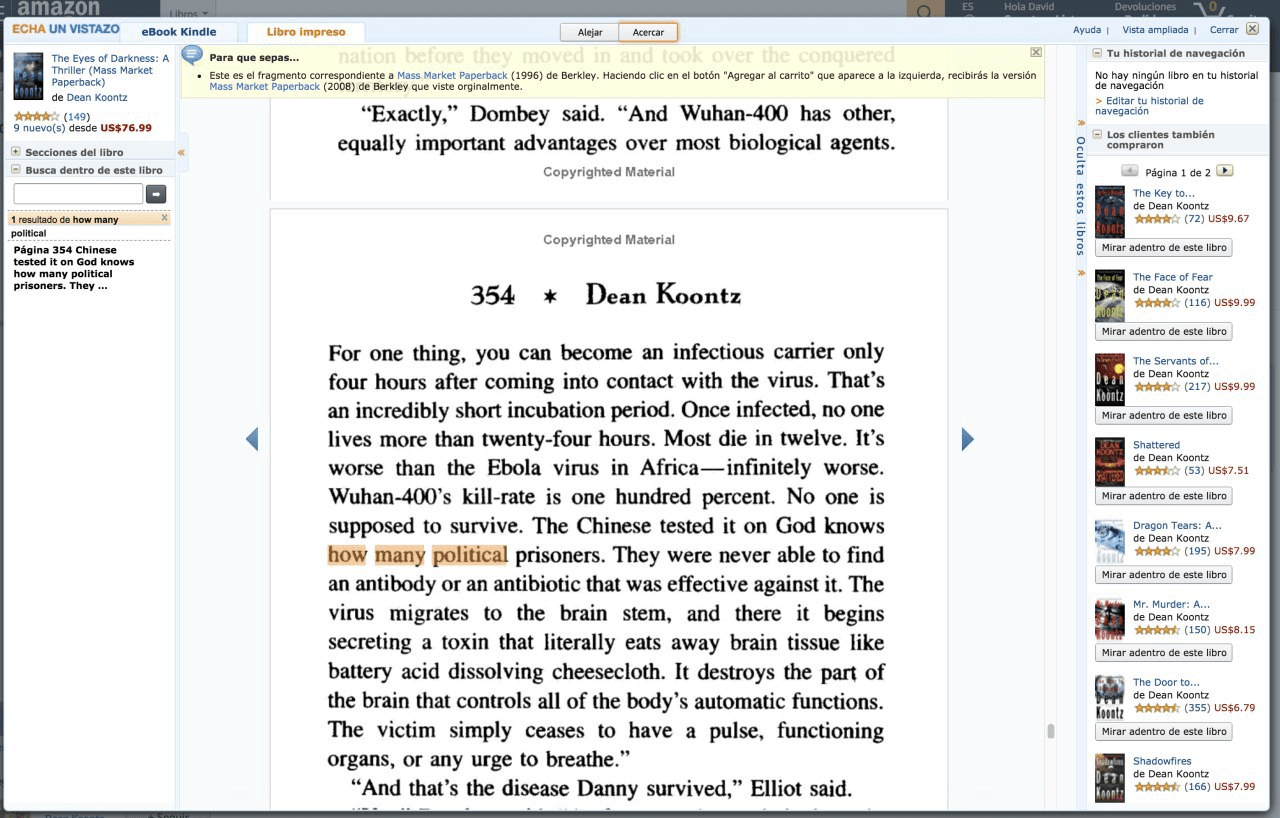The image size is (1280, 818).
Task: Click the (355) review count for The Door to...
Action: coord(1195,708)
